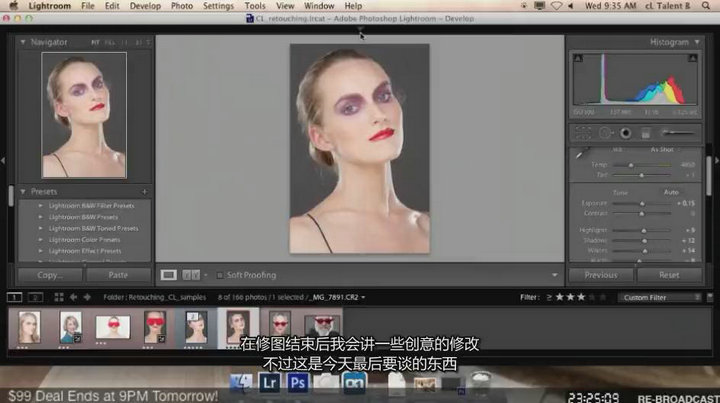This screenshot has height=403, width=720.
Task: Click the Reset button
Action: click(669, 274)
